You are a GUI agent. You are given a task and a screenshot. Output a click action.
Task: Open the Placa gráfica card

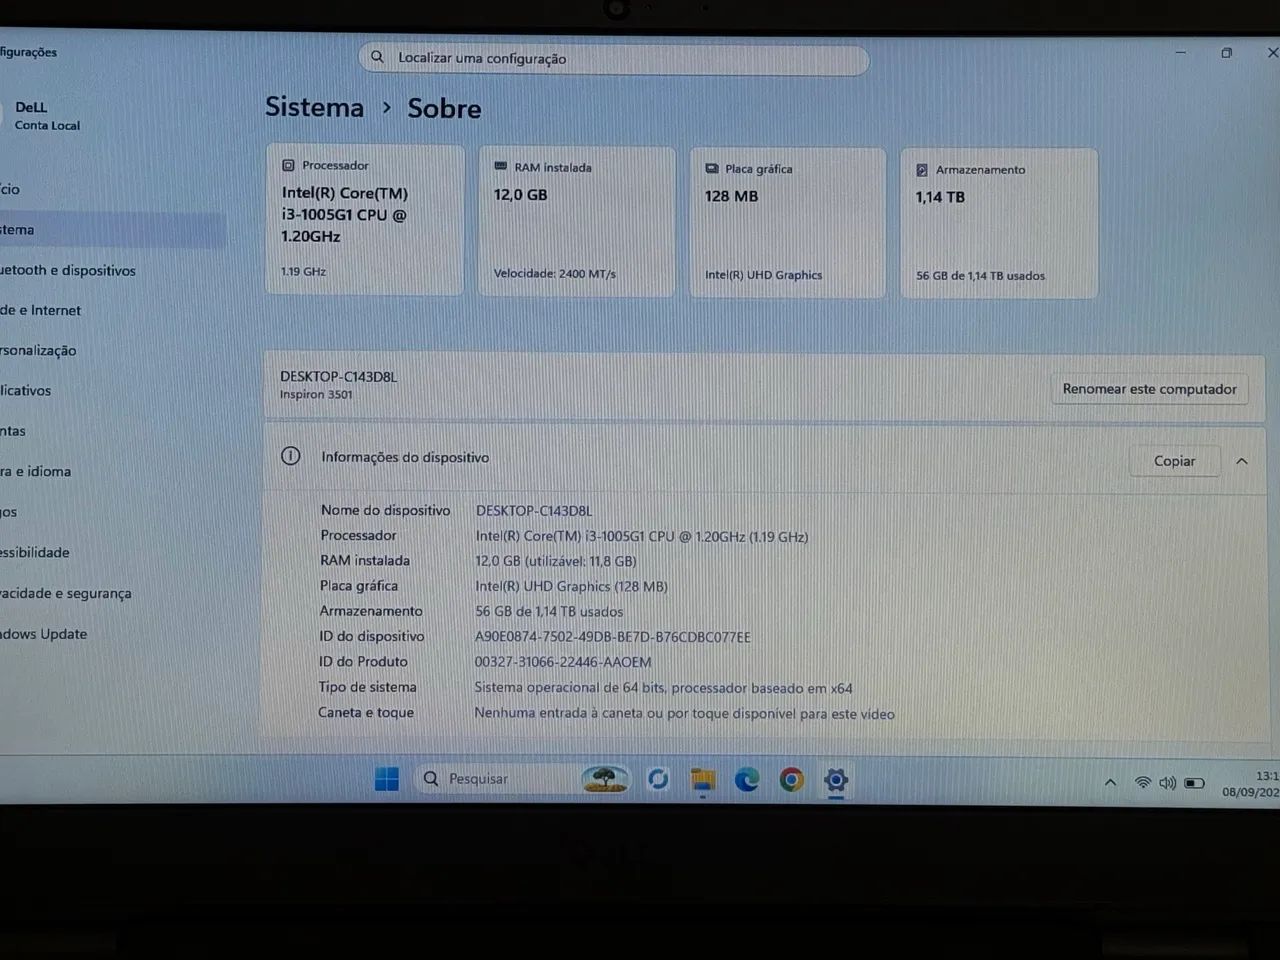point(787,222)
